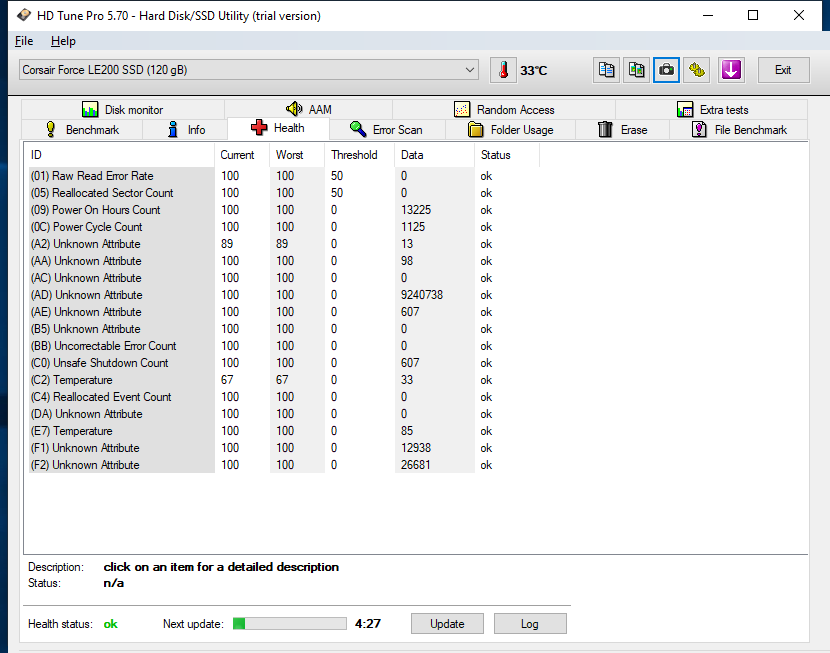Viewport: 830px width, 653px height.
Task: Switch to the File Benchmark tab
Action: tap(739, 130)
